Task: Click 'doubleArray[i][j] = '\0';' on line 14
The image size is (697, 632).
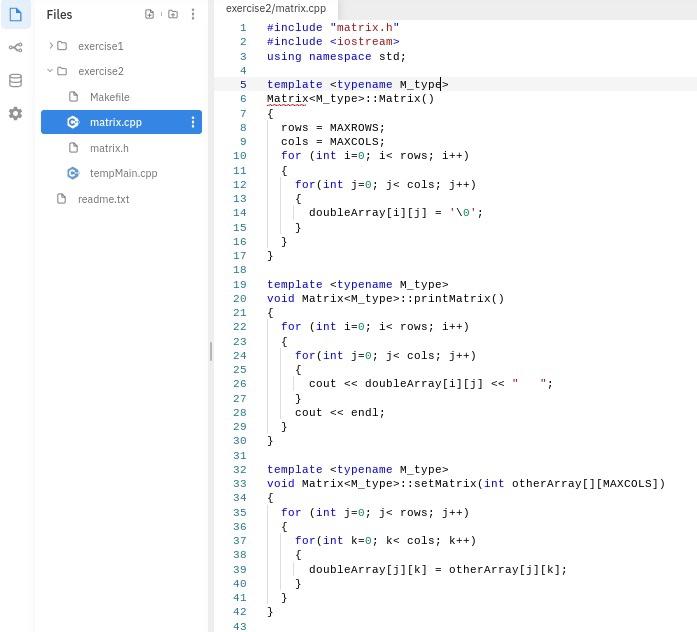Action: [396, 212]
